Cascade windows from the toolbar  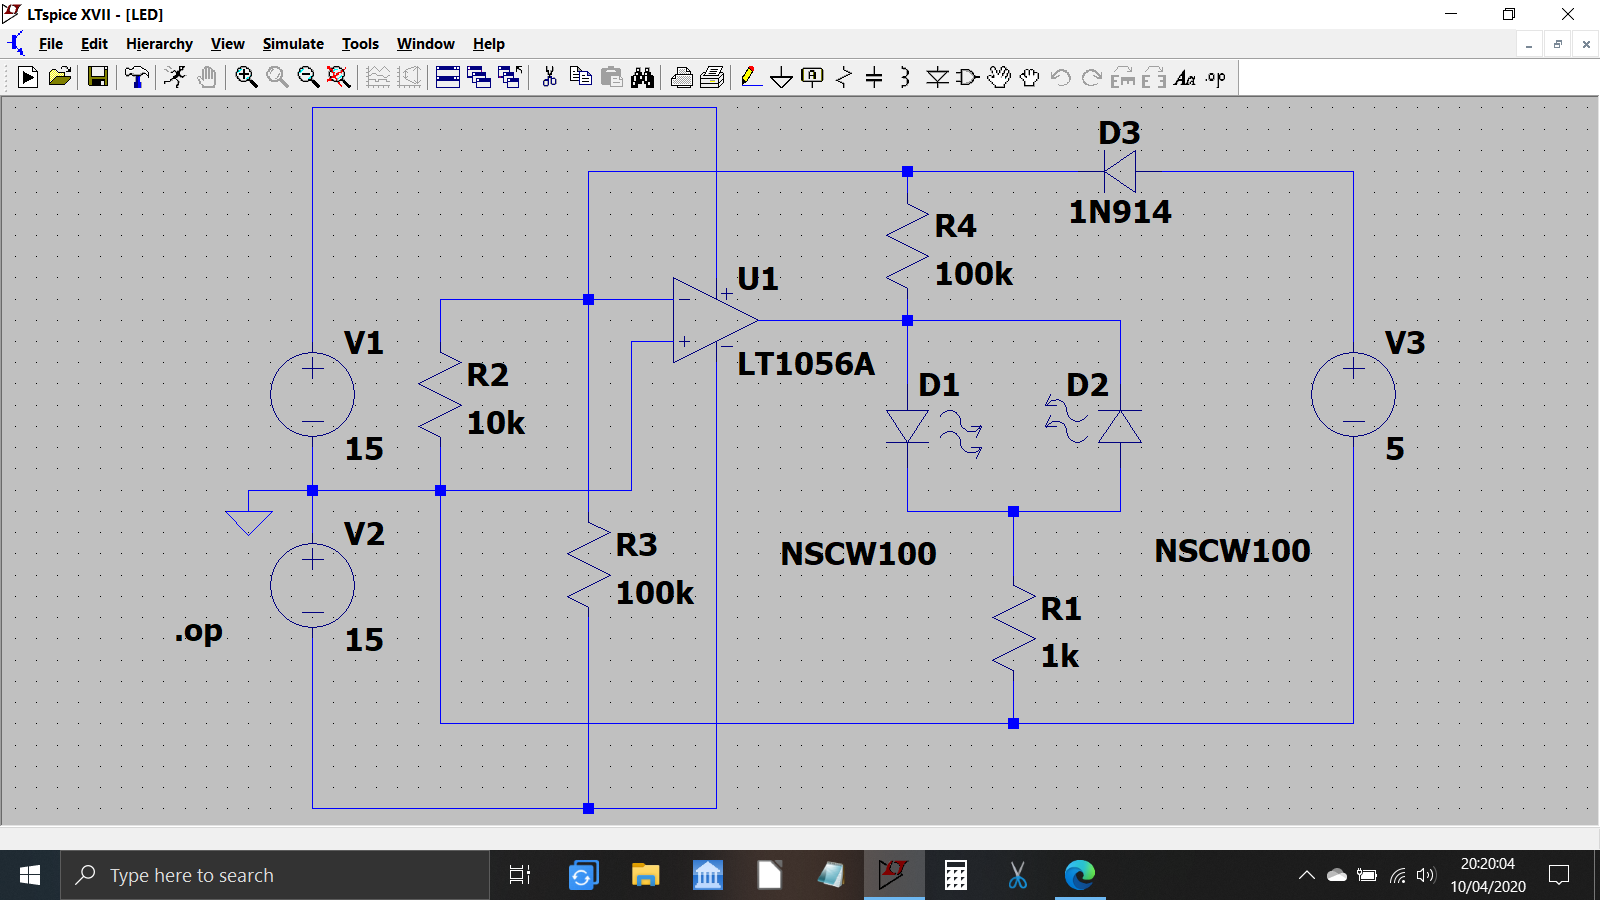(479, 77)
